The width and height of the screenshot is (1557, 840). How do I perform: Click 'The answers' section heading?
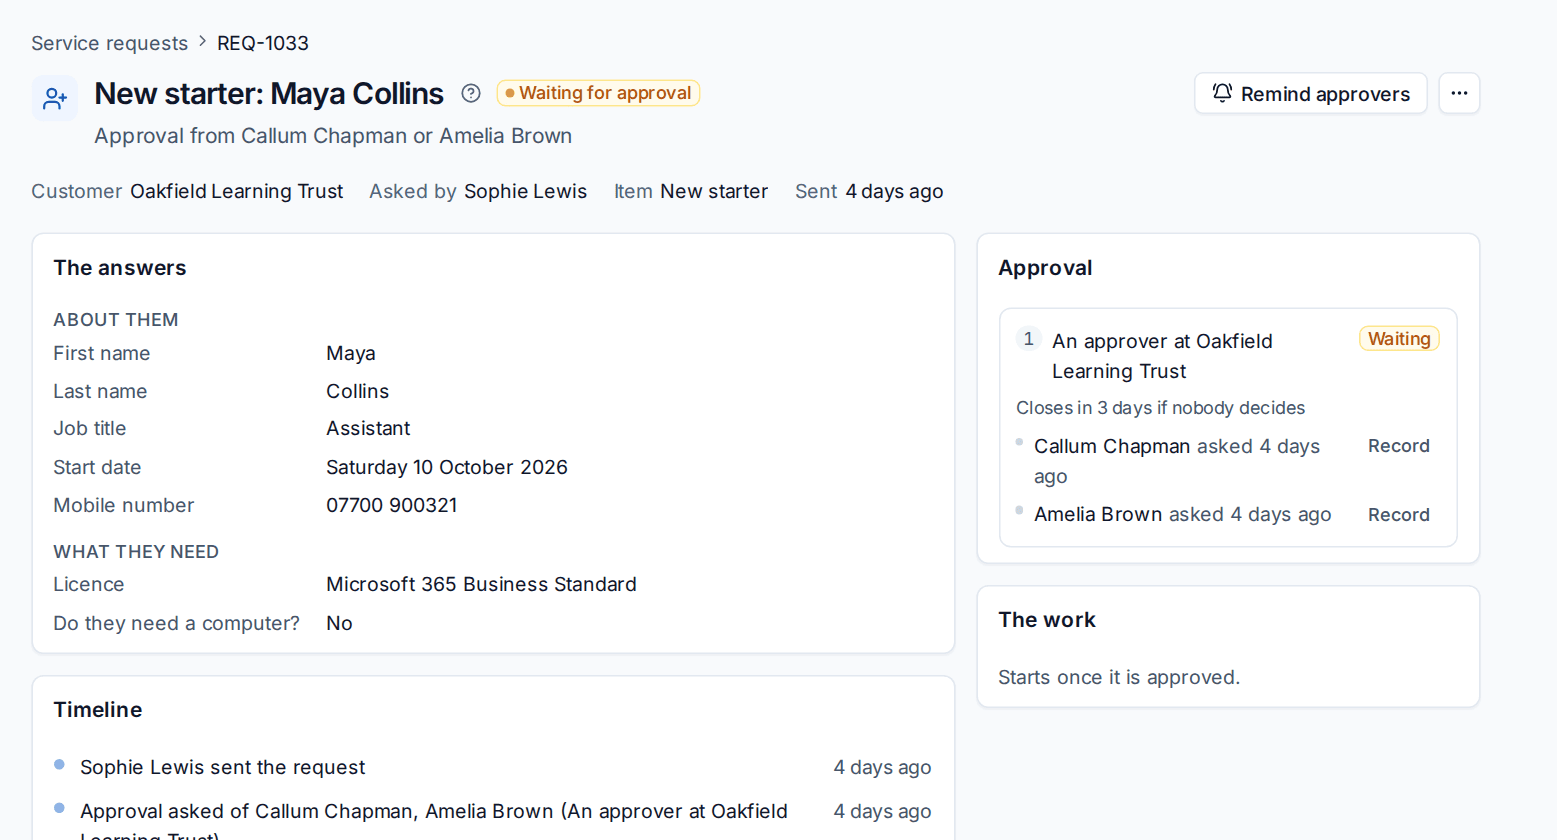(x=120, y=268)
